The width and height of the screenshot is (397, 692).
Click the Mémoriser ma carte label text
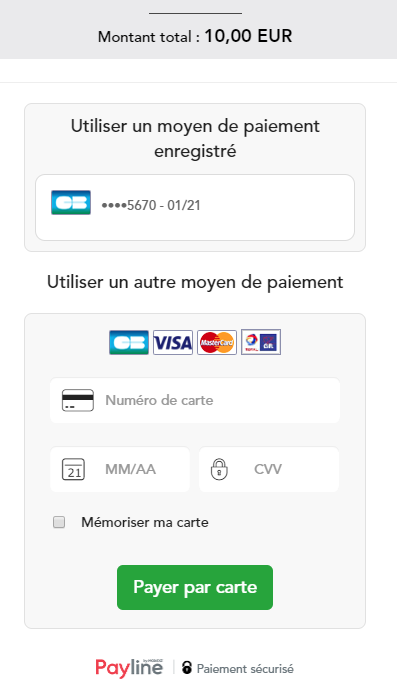(145, 523)
